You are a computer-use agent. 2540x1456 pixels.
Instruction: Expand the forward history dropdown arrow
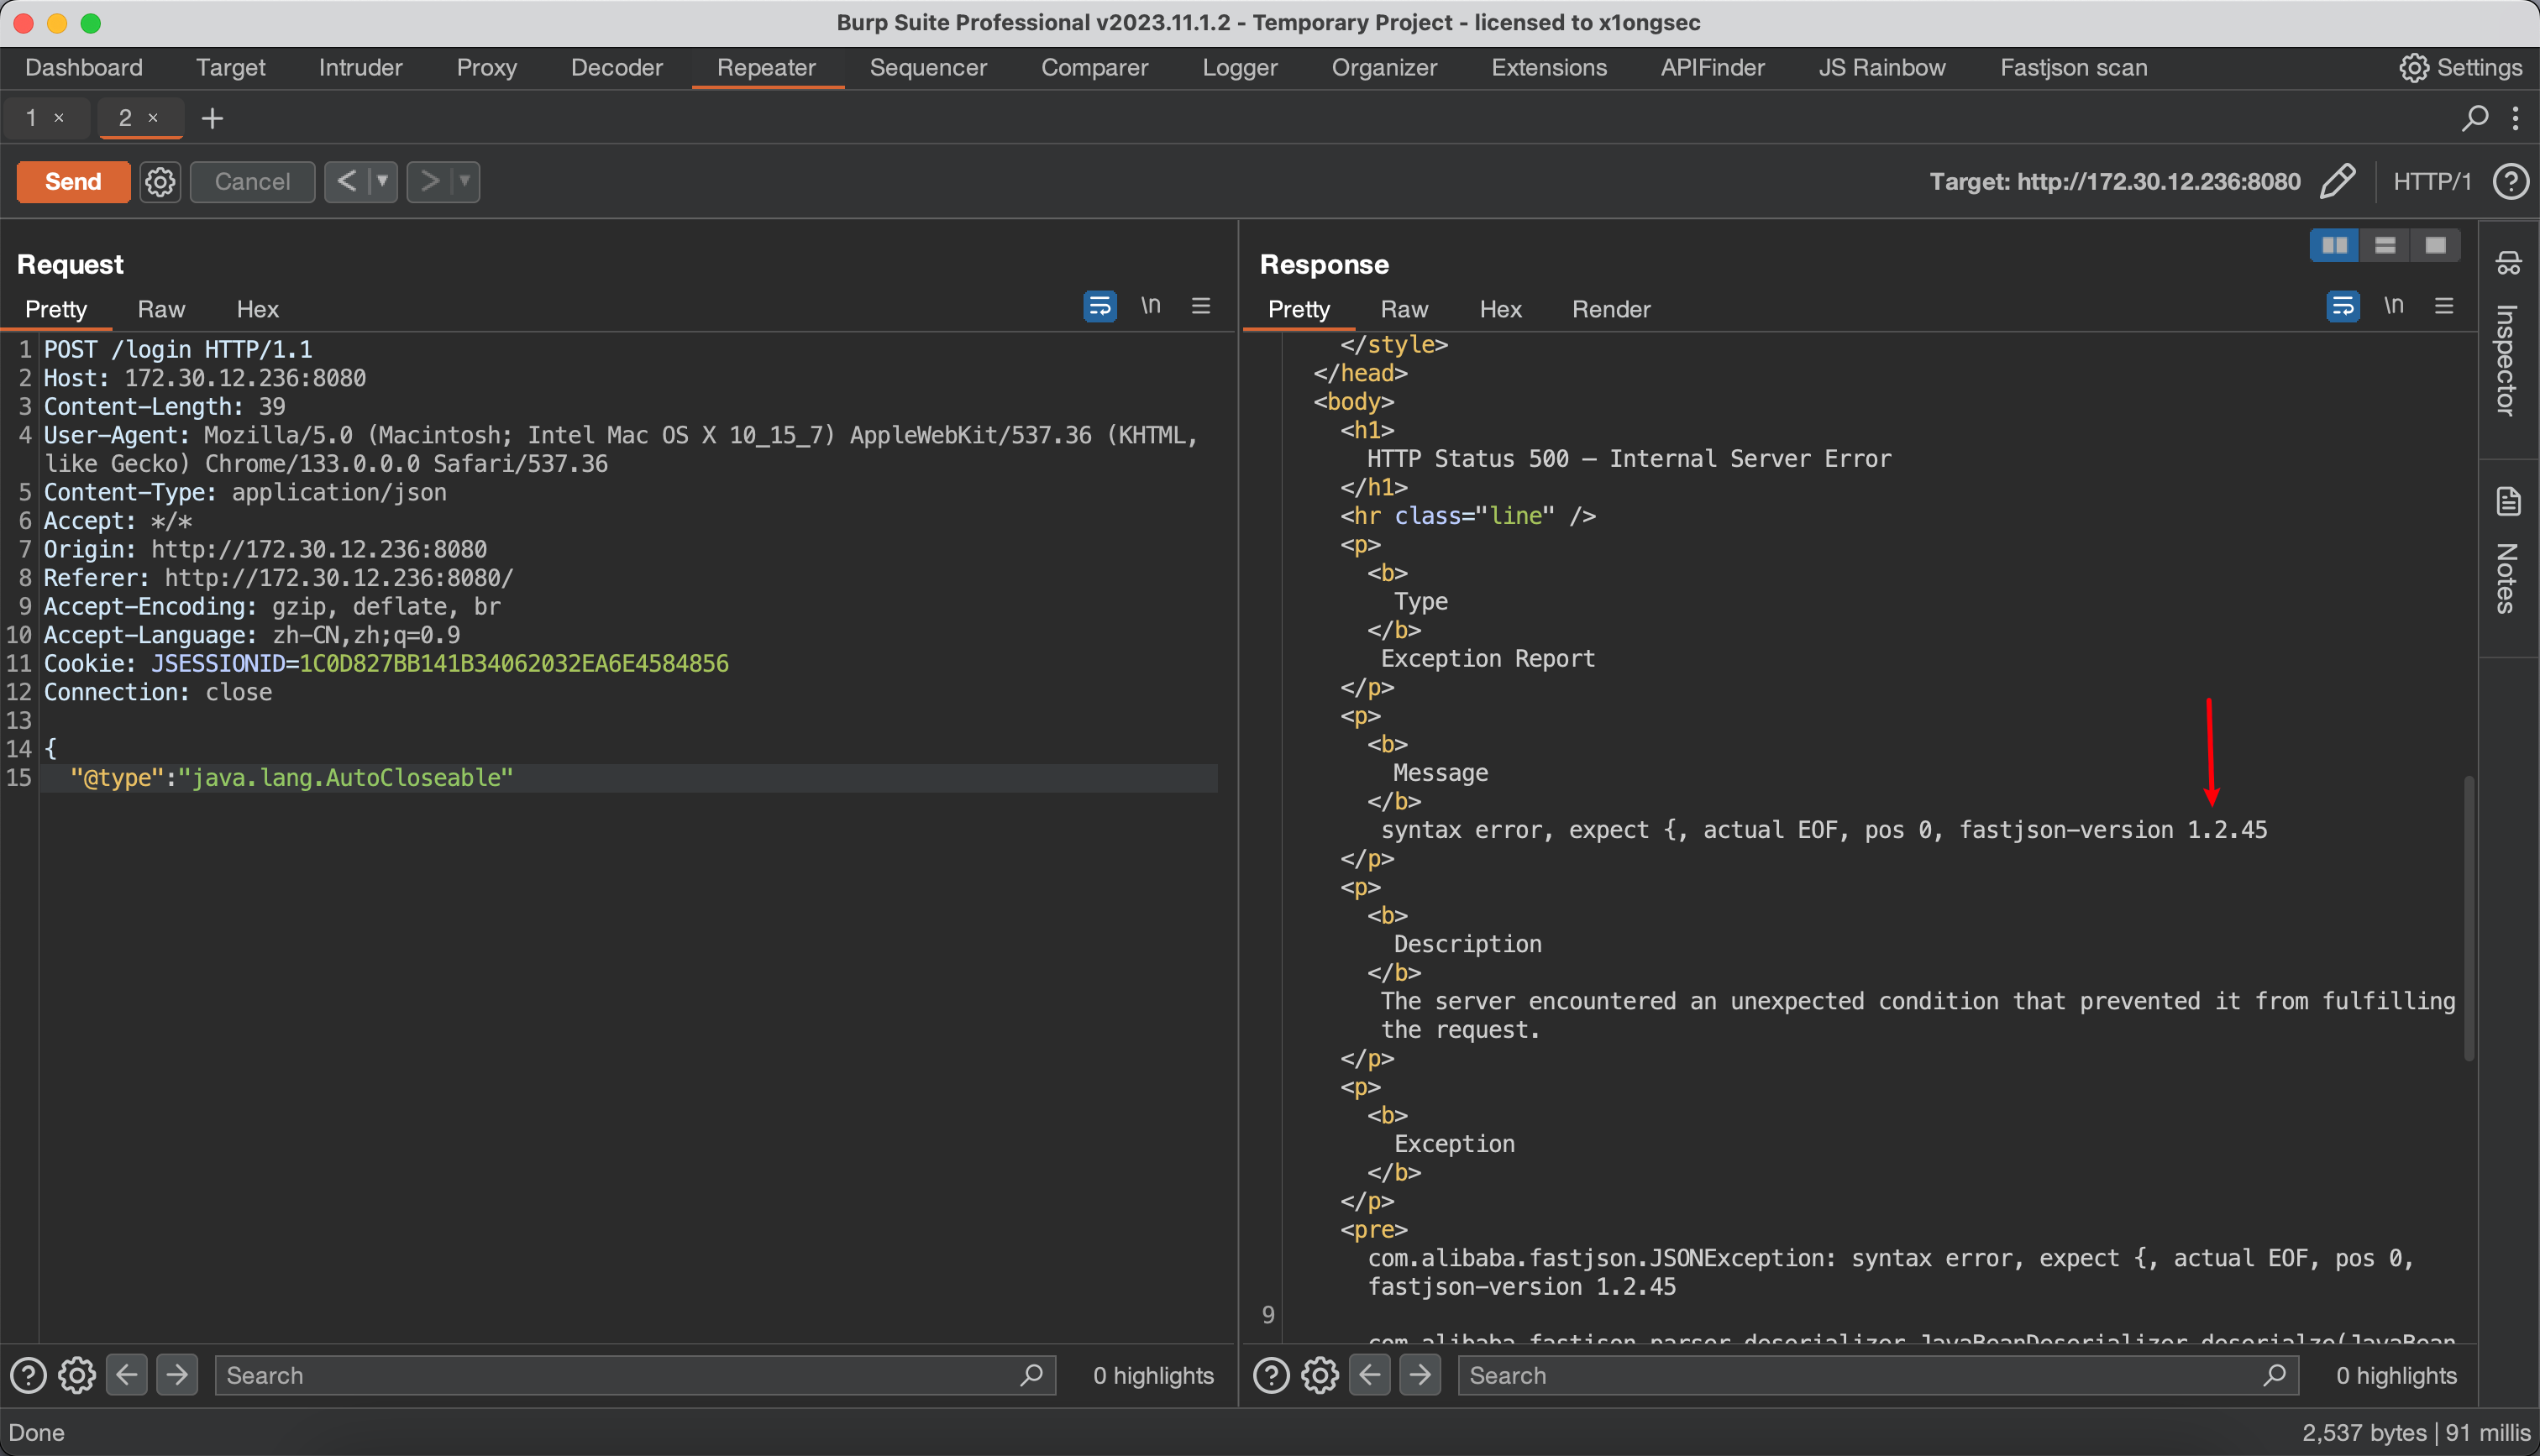pyautogui.click(x=464, y=181)
